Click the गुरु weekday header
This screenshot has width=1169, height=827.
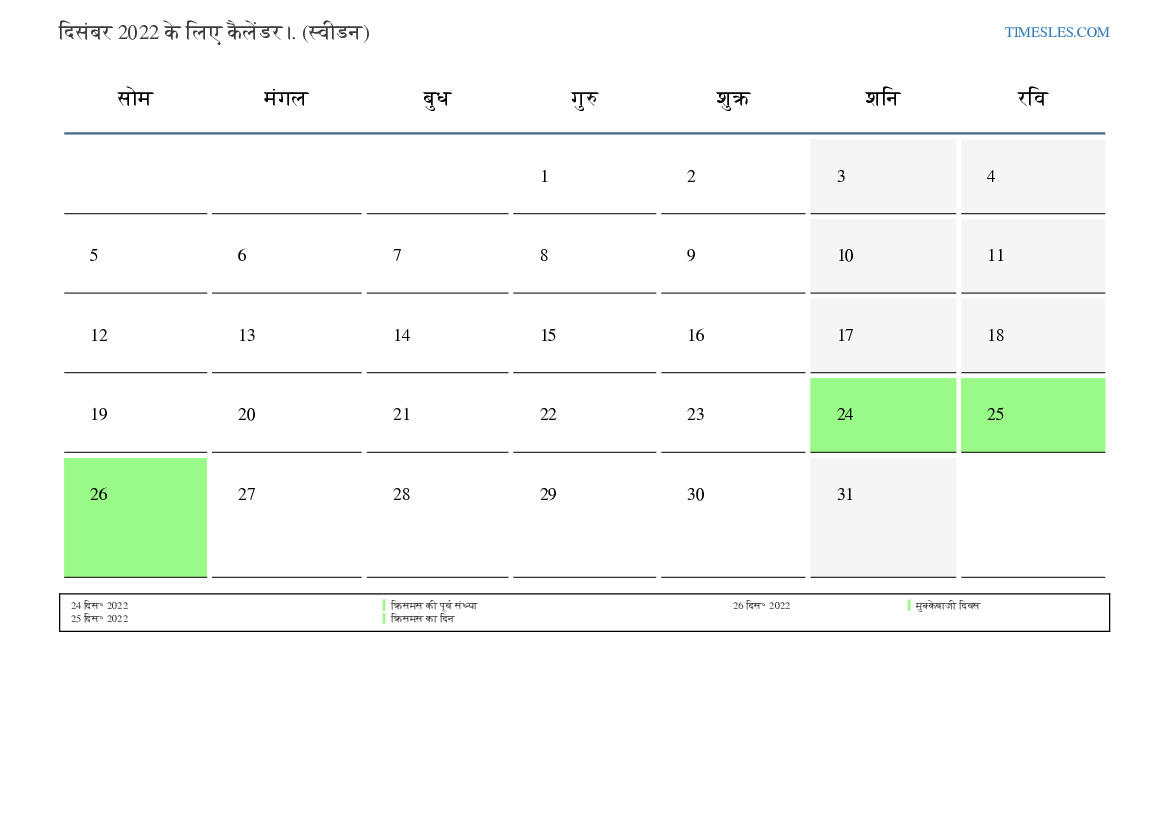(585, 98)
